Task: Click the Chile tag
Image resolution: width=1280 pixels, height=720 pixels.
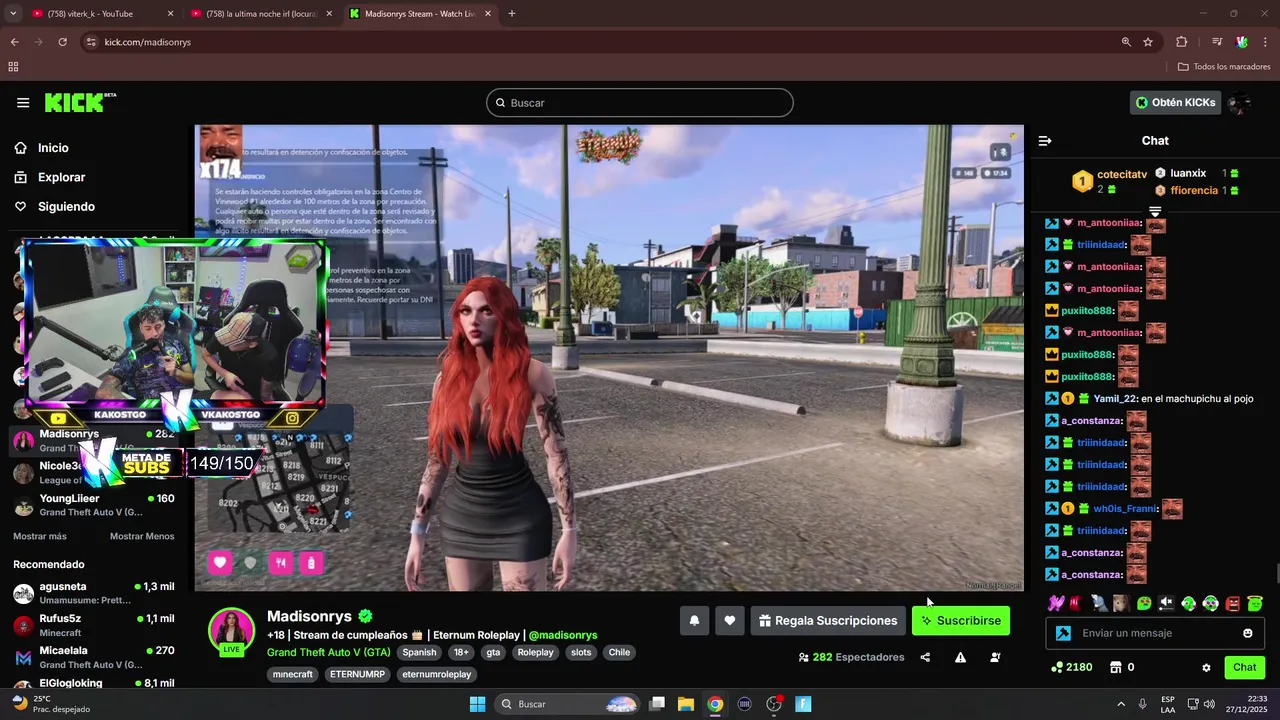Action: [x=619, y=653]
